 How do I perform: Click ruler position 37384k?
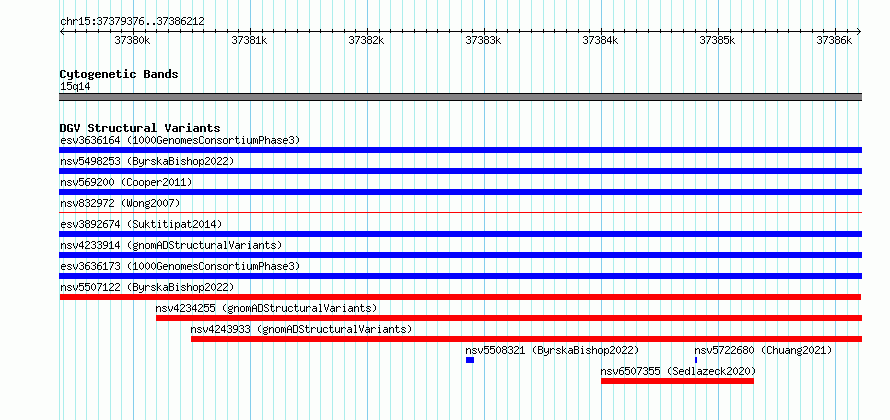pyautogui.click(x=601, y=40)
